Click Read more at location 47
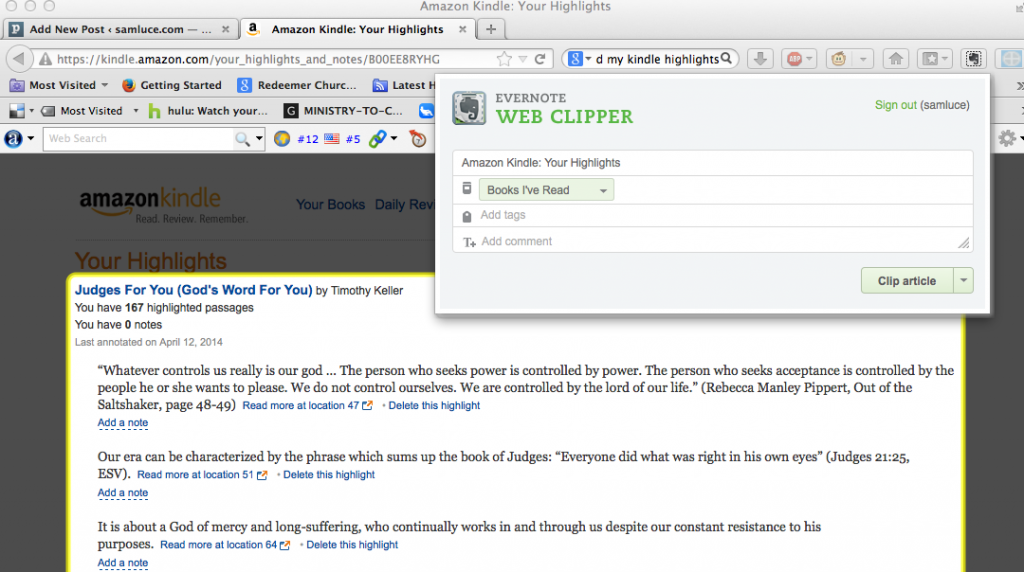Viewport: 1024px width, 572px height. pos(300,405)
